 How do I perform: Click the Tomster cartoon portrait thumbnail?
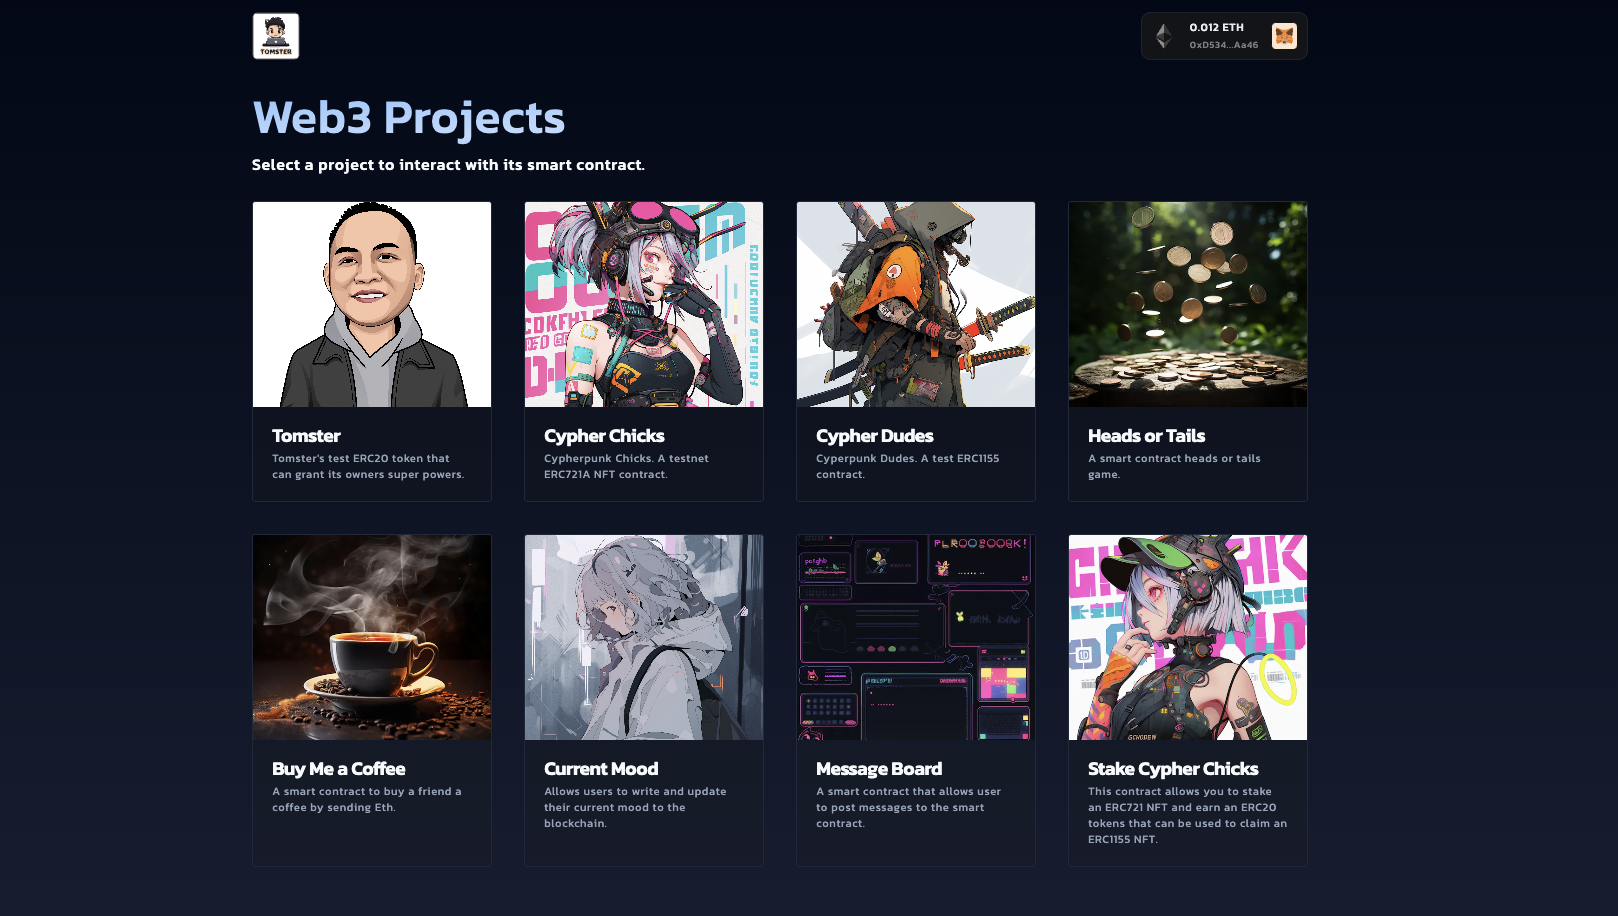coord(371,304)
